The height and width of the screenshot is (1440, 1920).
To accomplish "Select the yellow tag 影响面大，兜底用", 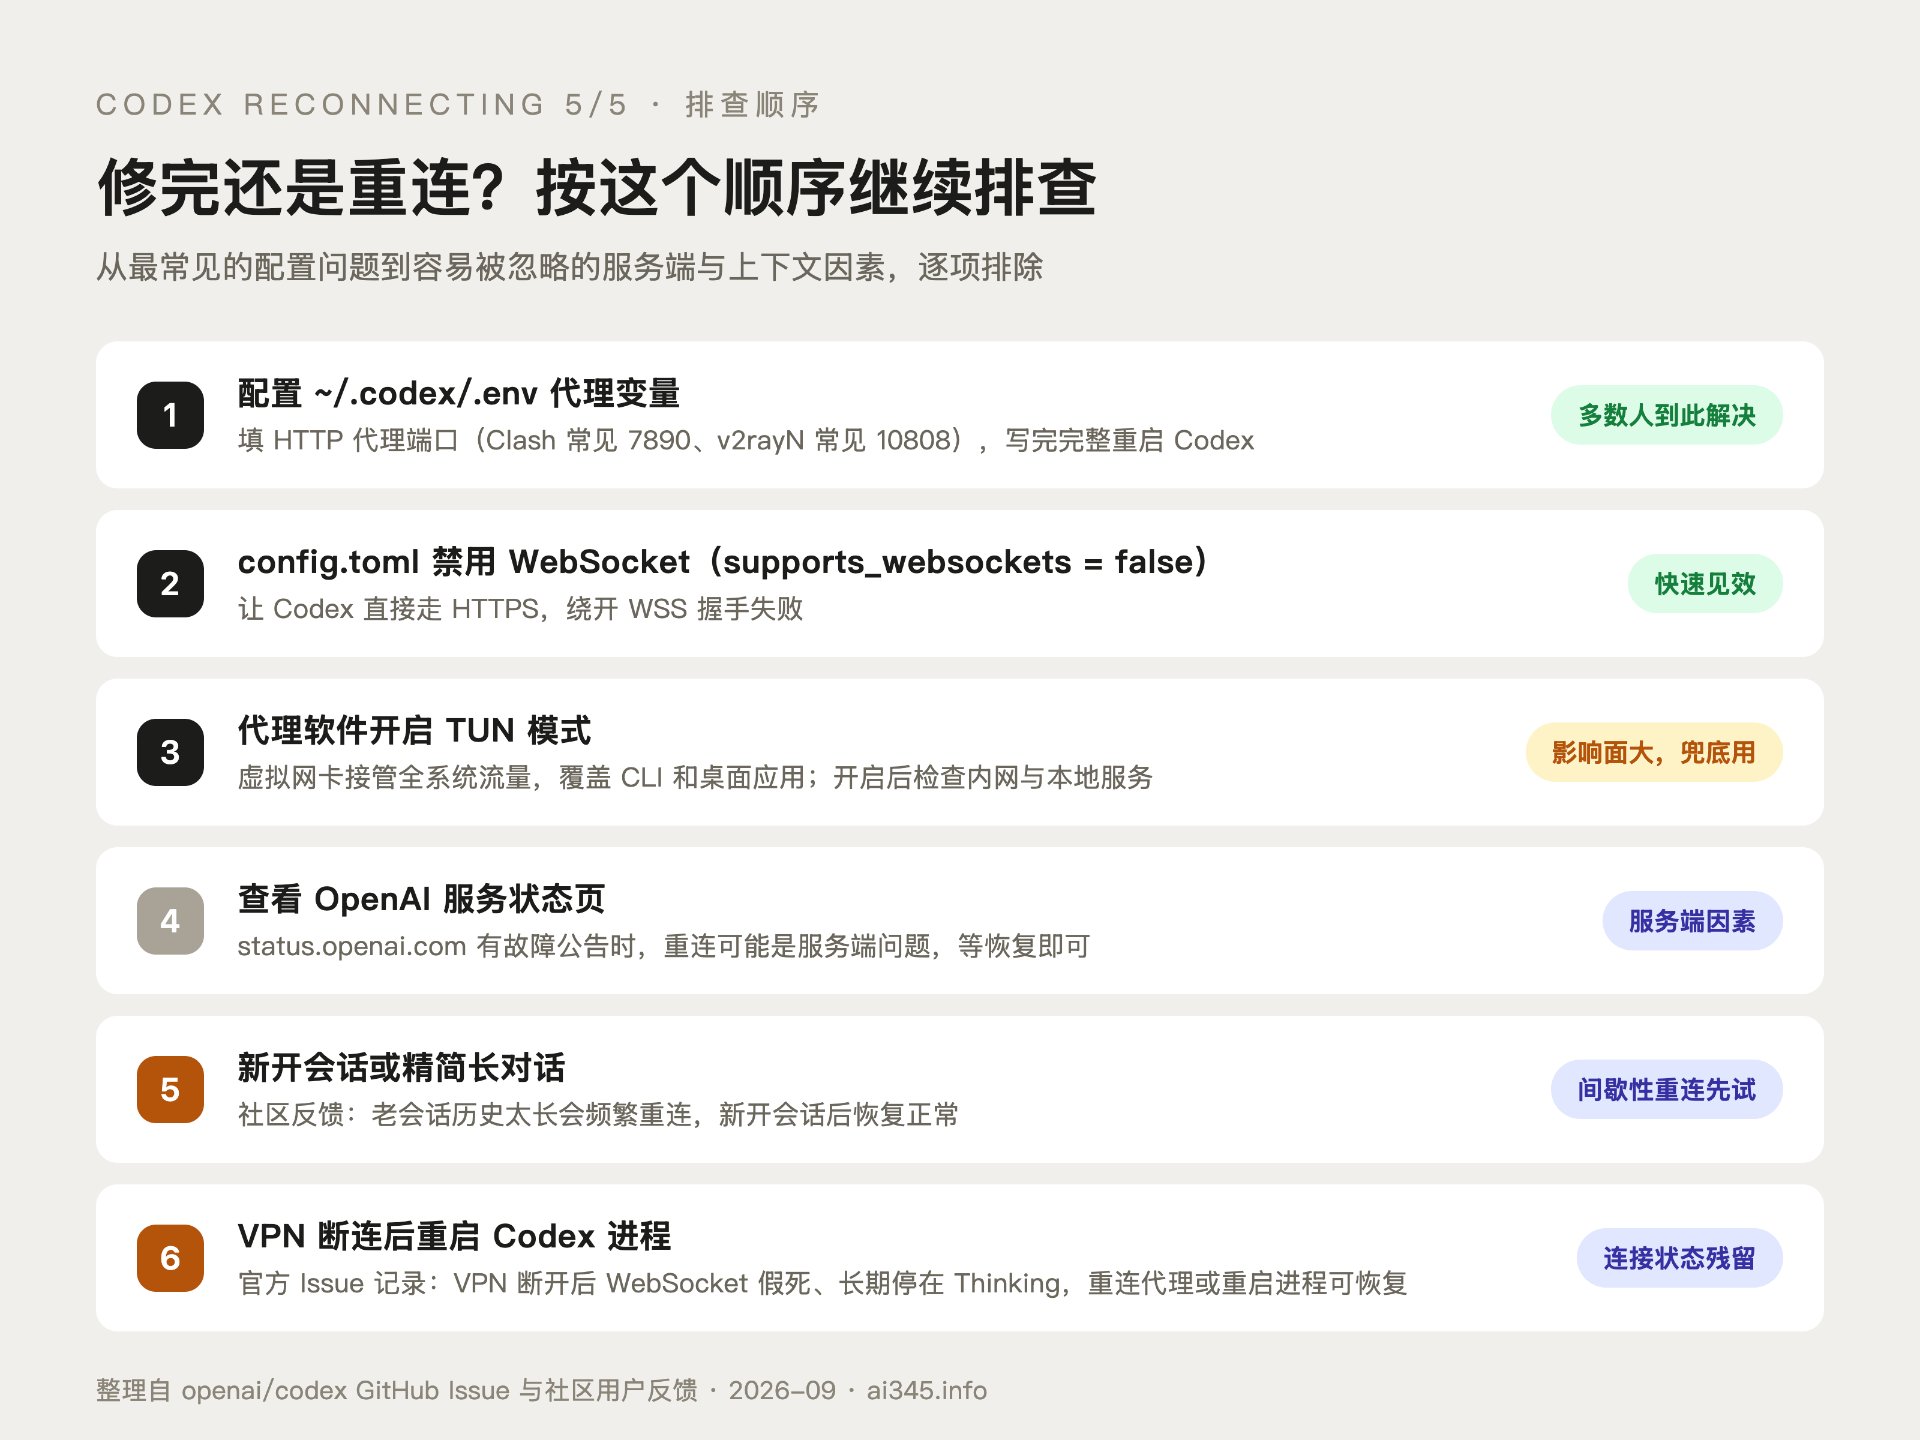I will [x=1654, y=752].
